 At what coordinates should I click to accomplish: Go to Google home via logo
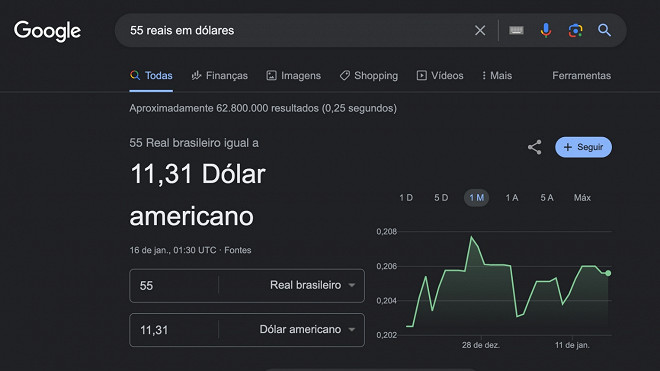click(x=47, y=31)
